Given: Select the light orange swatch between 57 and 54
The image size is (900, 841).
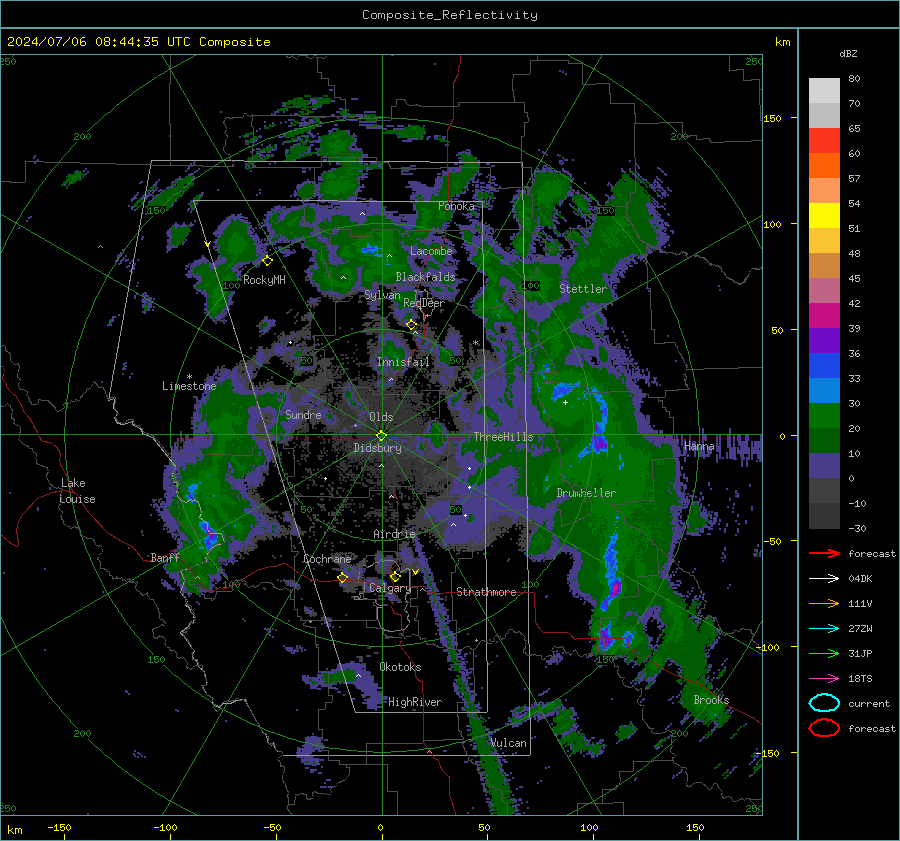Looking at the screenshot, I should pyautogui.click(x=824, y=191).
